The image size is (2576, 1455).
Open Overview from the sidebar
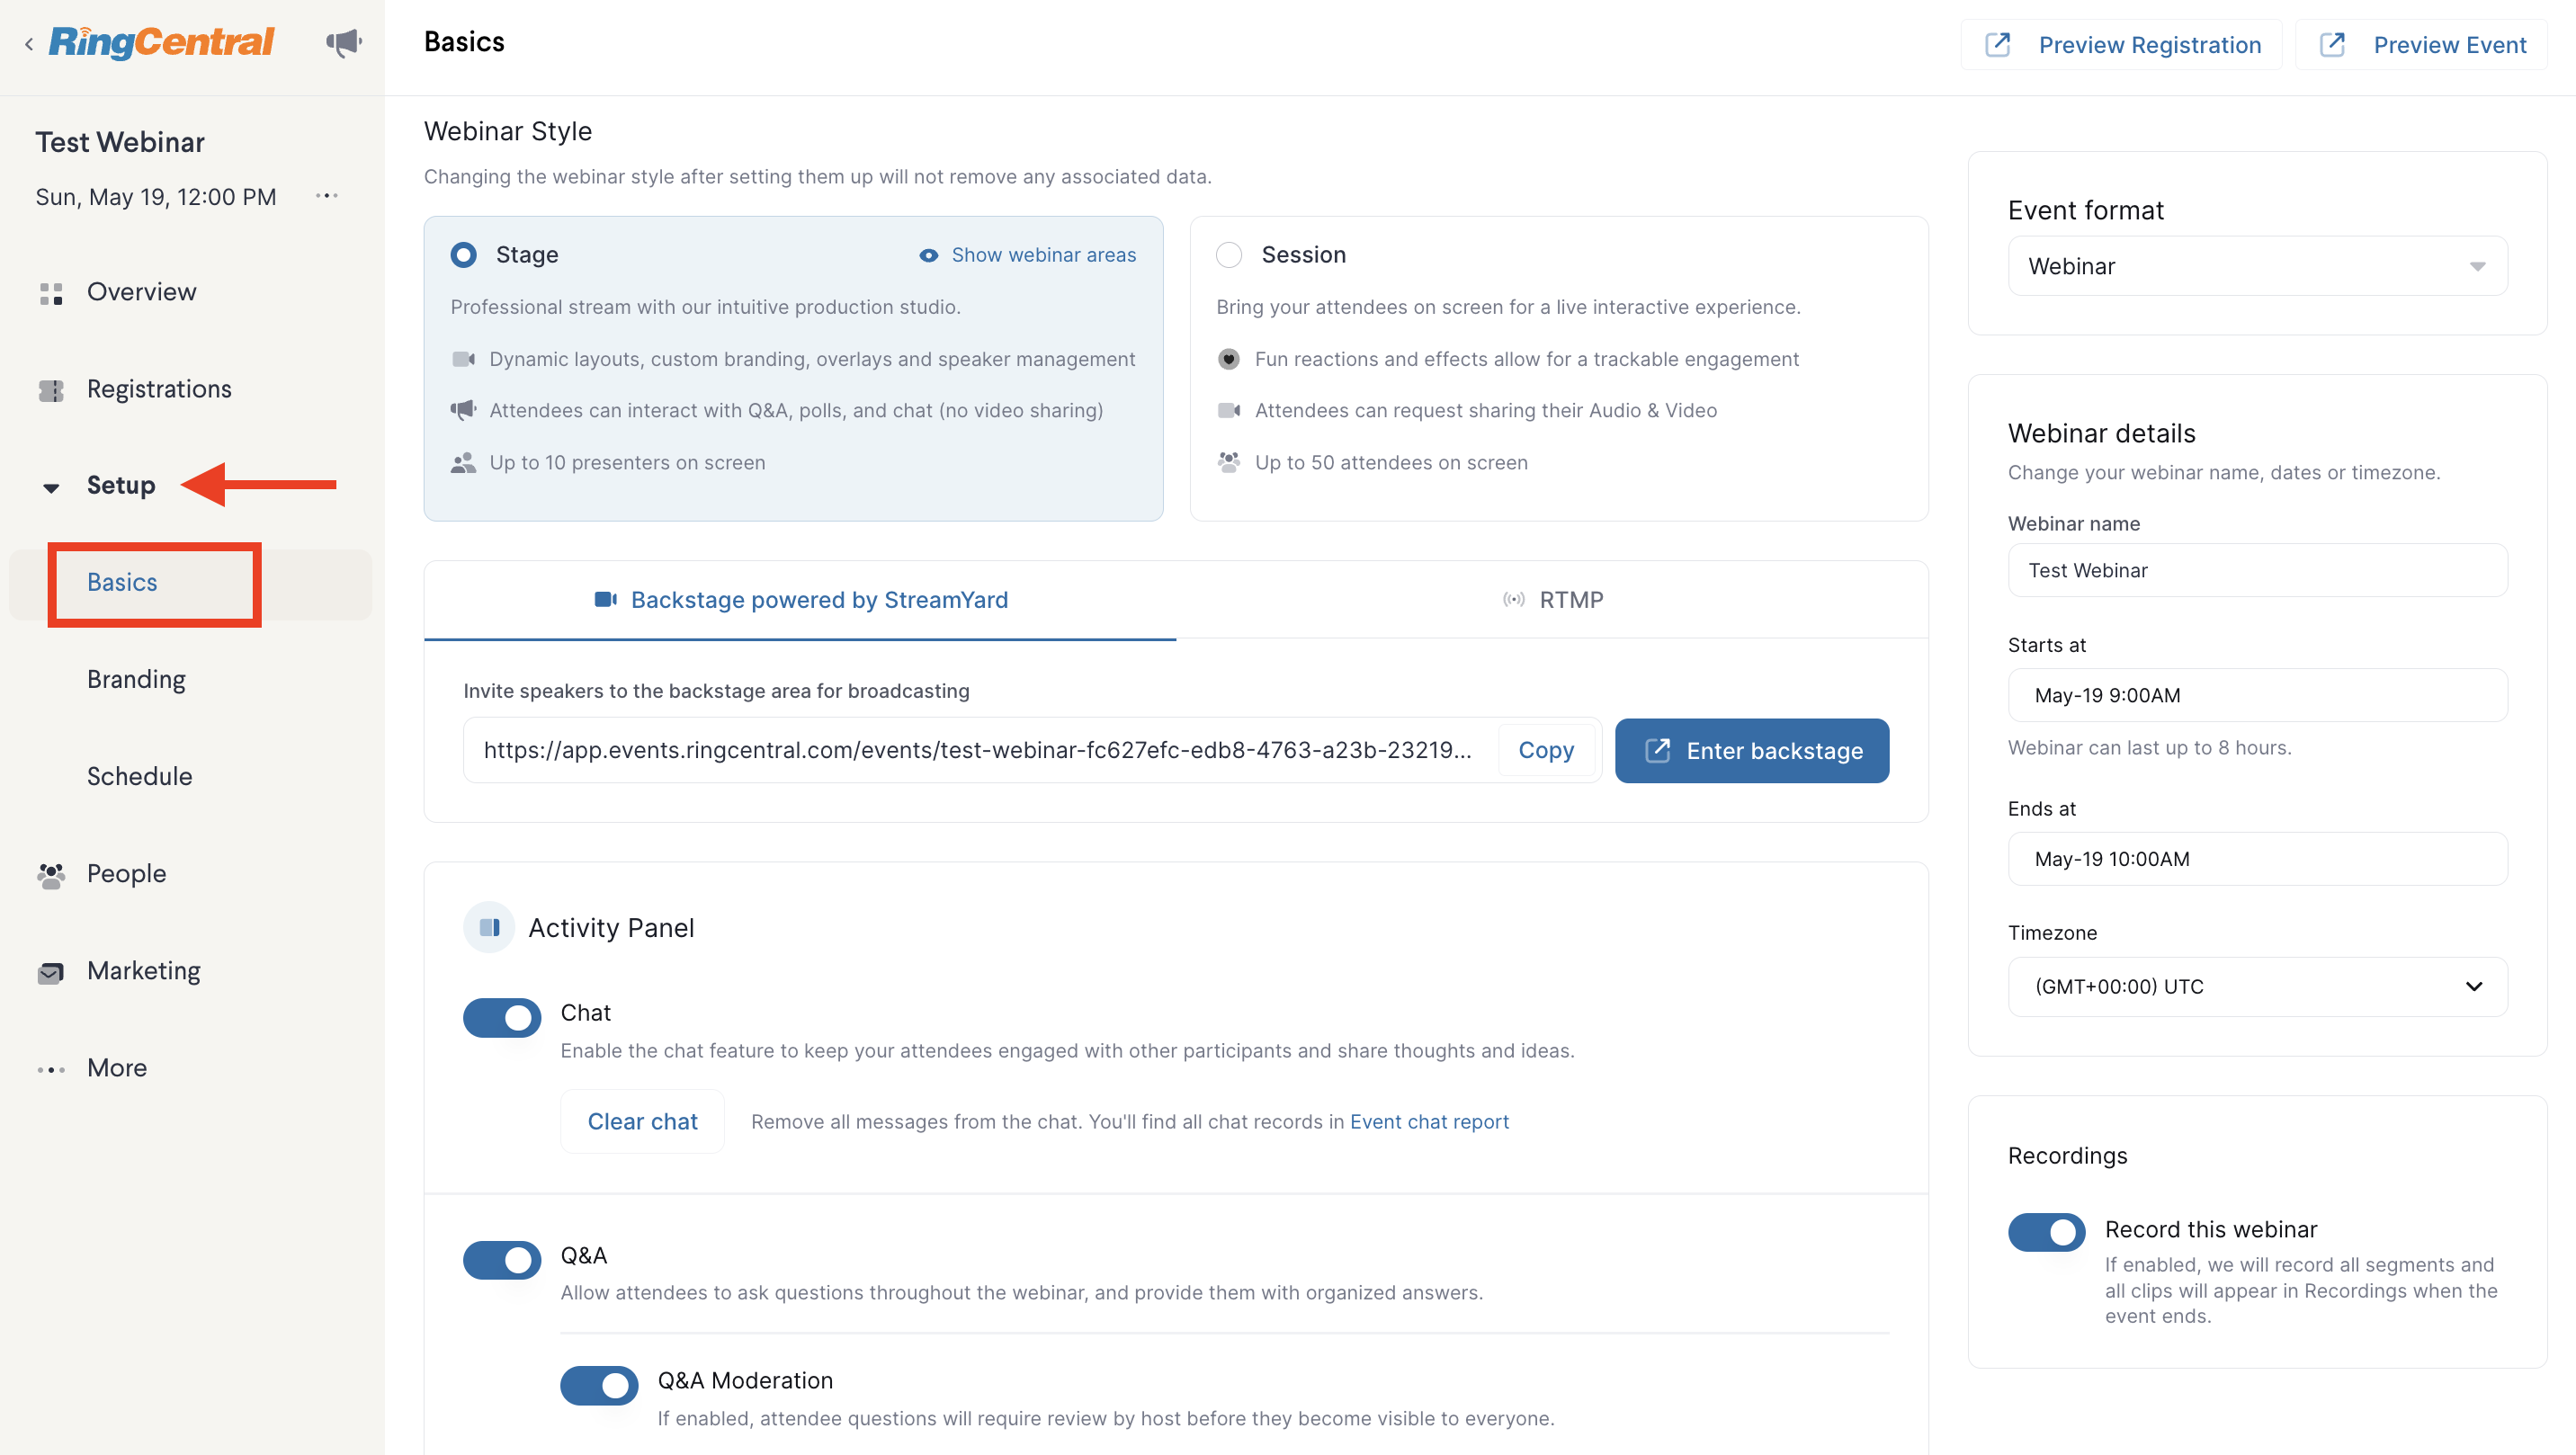click(141, 291)
